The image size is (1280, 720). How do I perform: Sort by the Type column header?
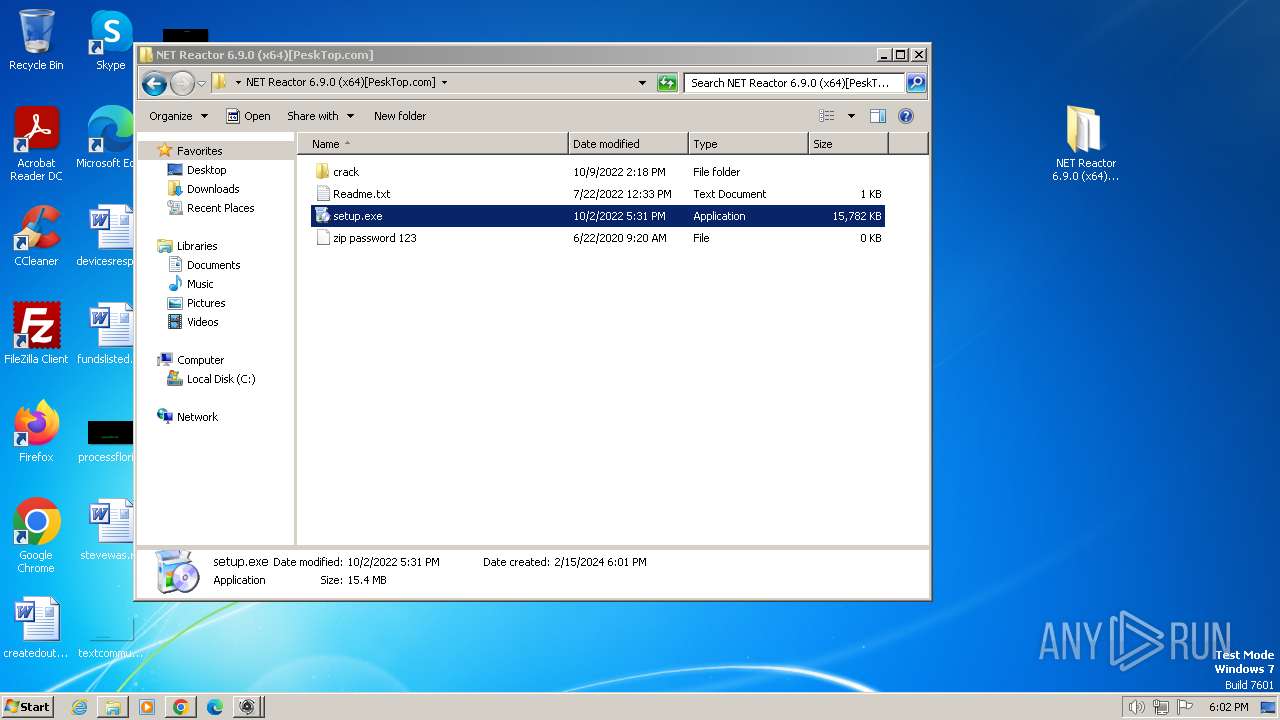click(748, 144)
